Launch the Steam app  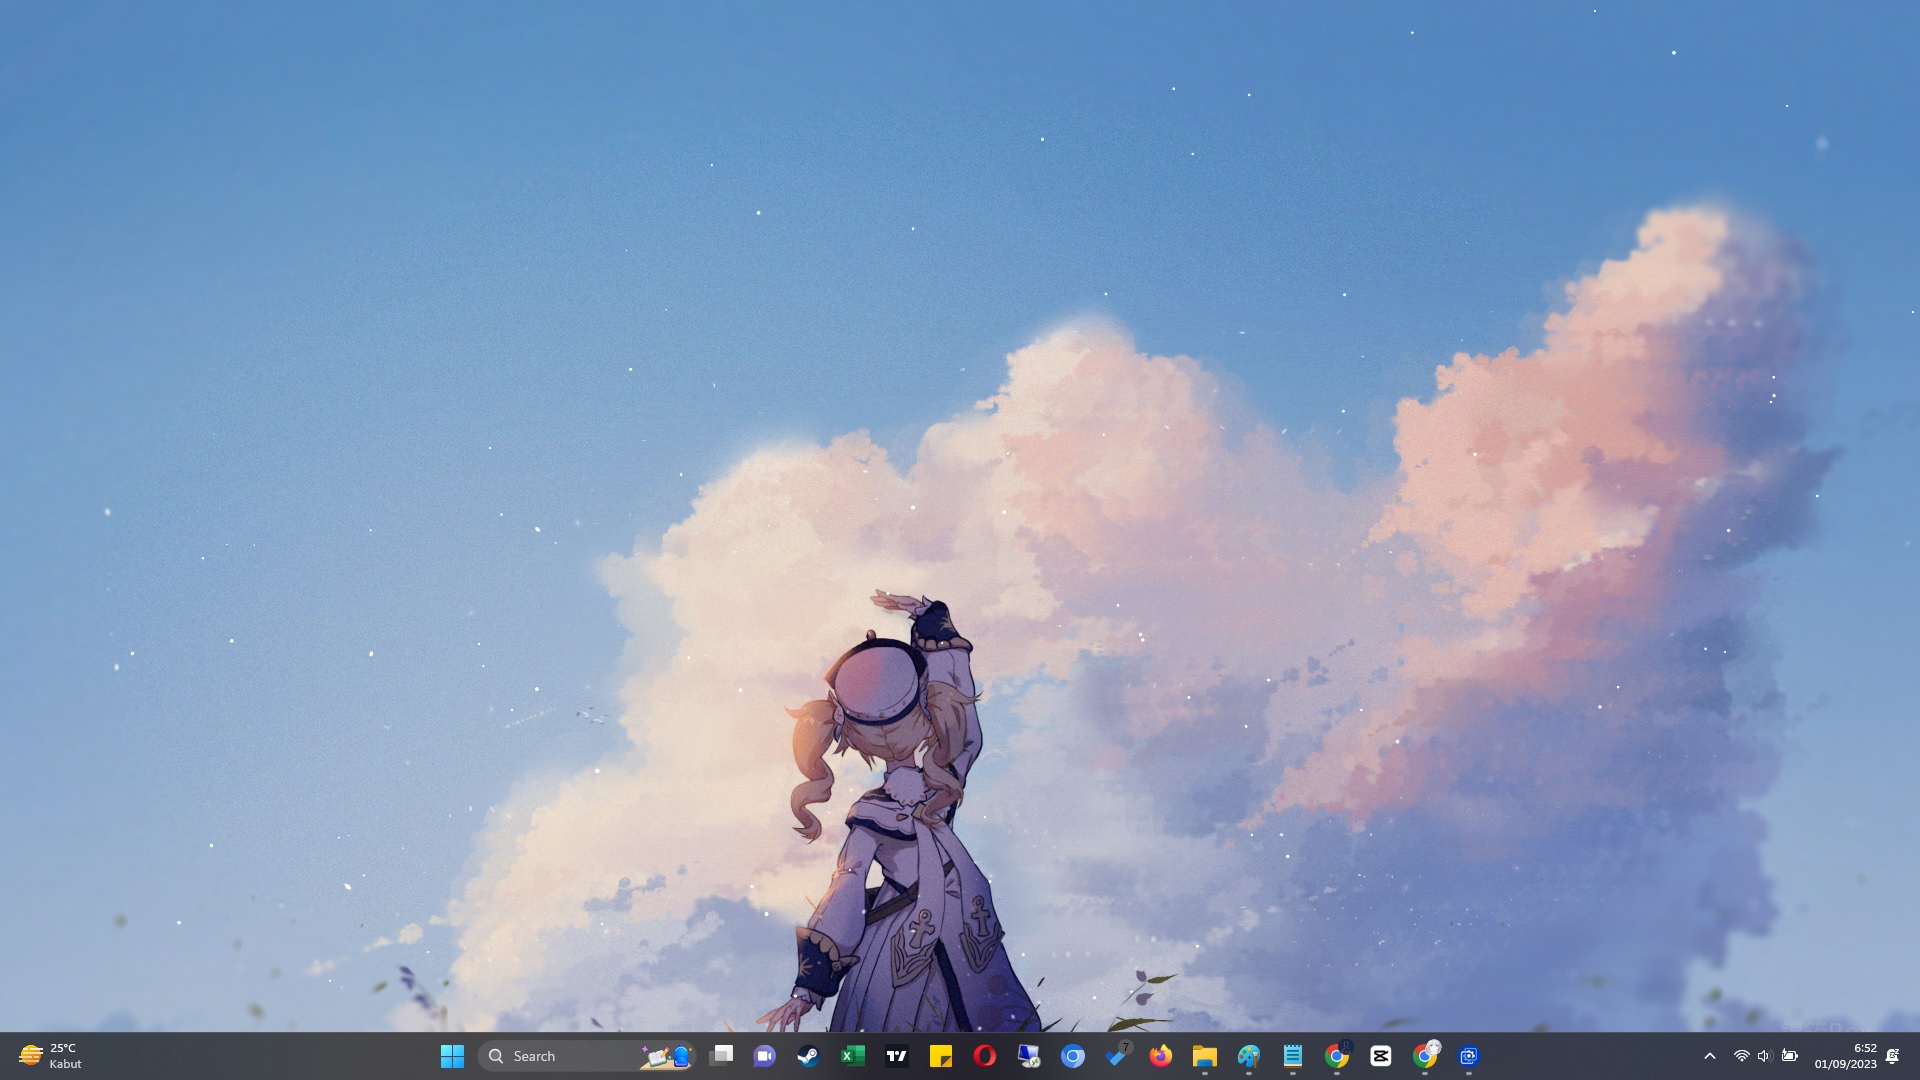[x=808, y=1056]
